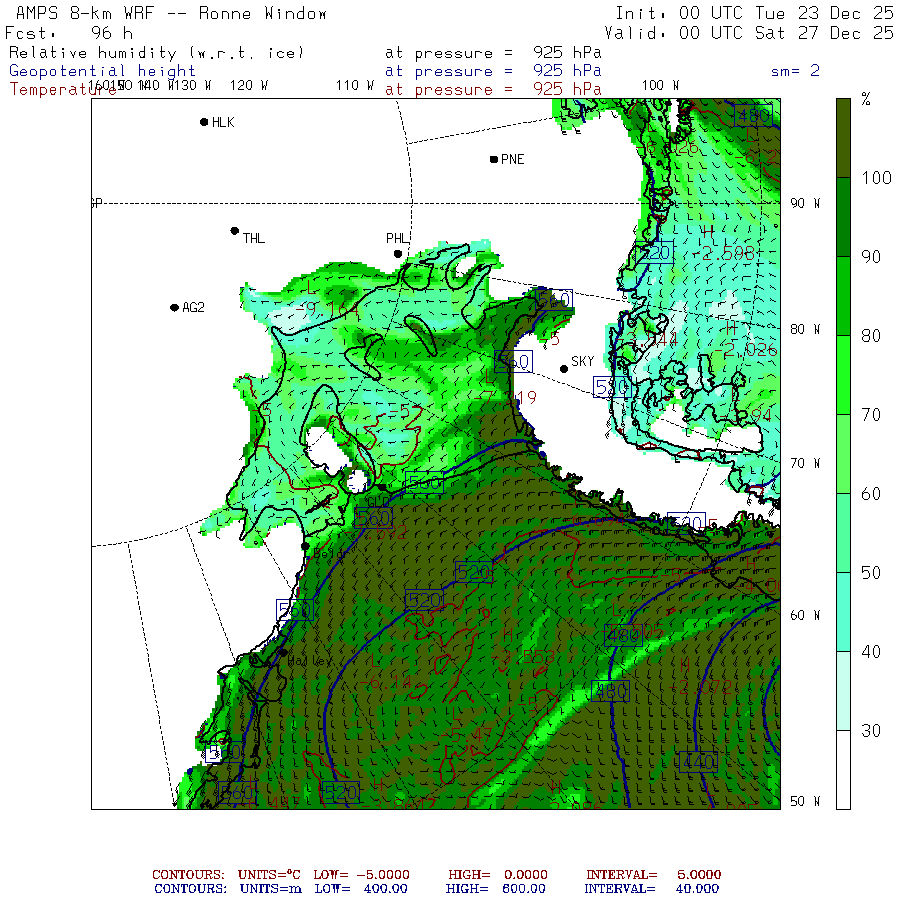Click the boxed '440' height contour label
The image size is (900, 900).
[x=698, y=762]
